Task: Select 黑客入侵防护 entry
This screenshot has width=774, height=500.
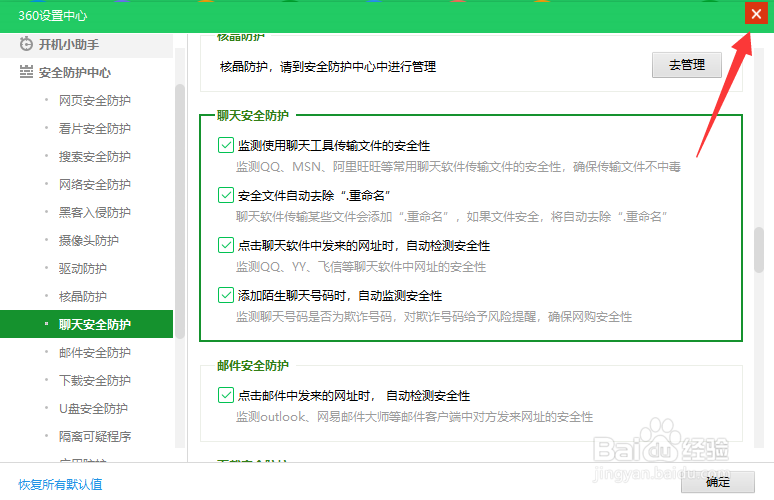Action: pos(95,213)
